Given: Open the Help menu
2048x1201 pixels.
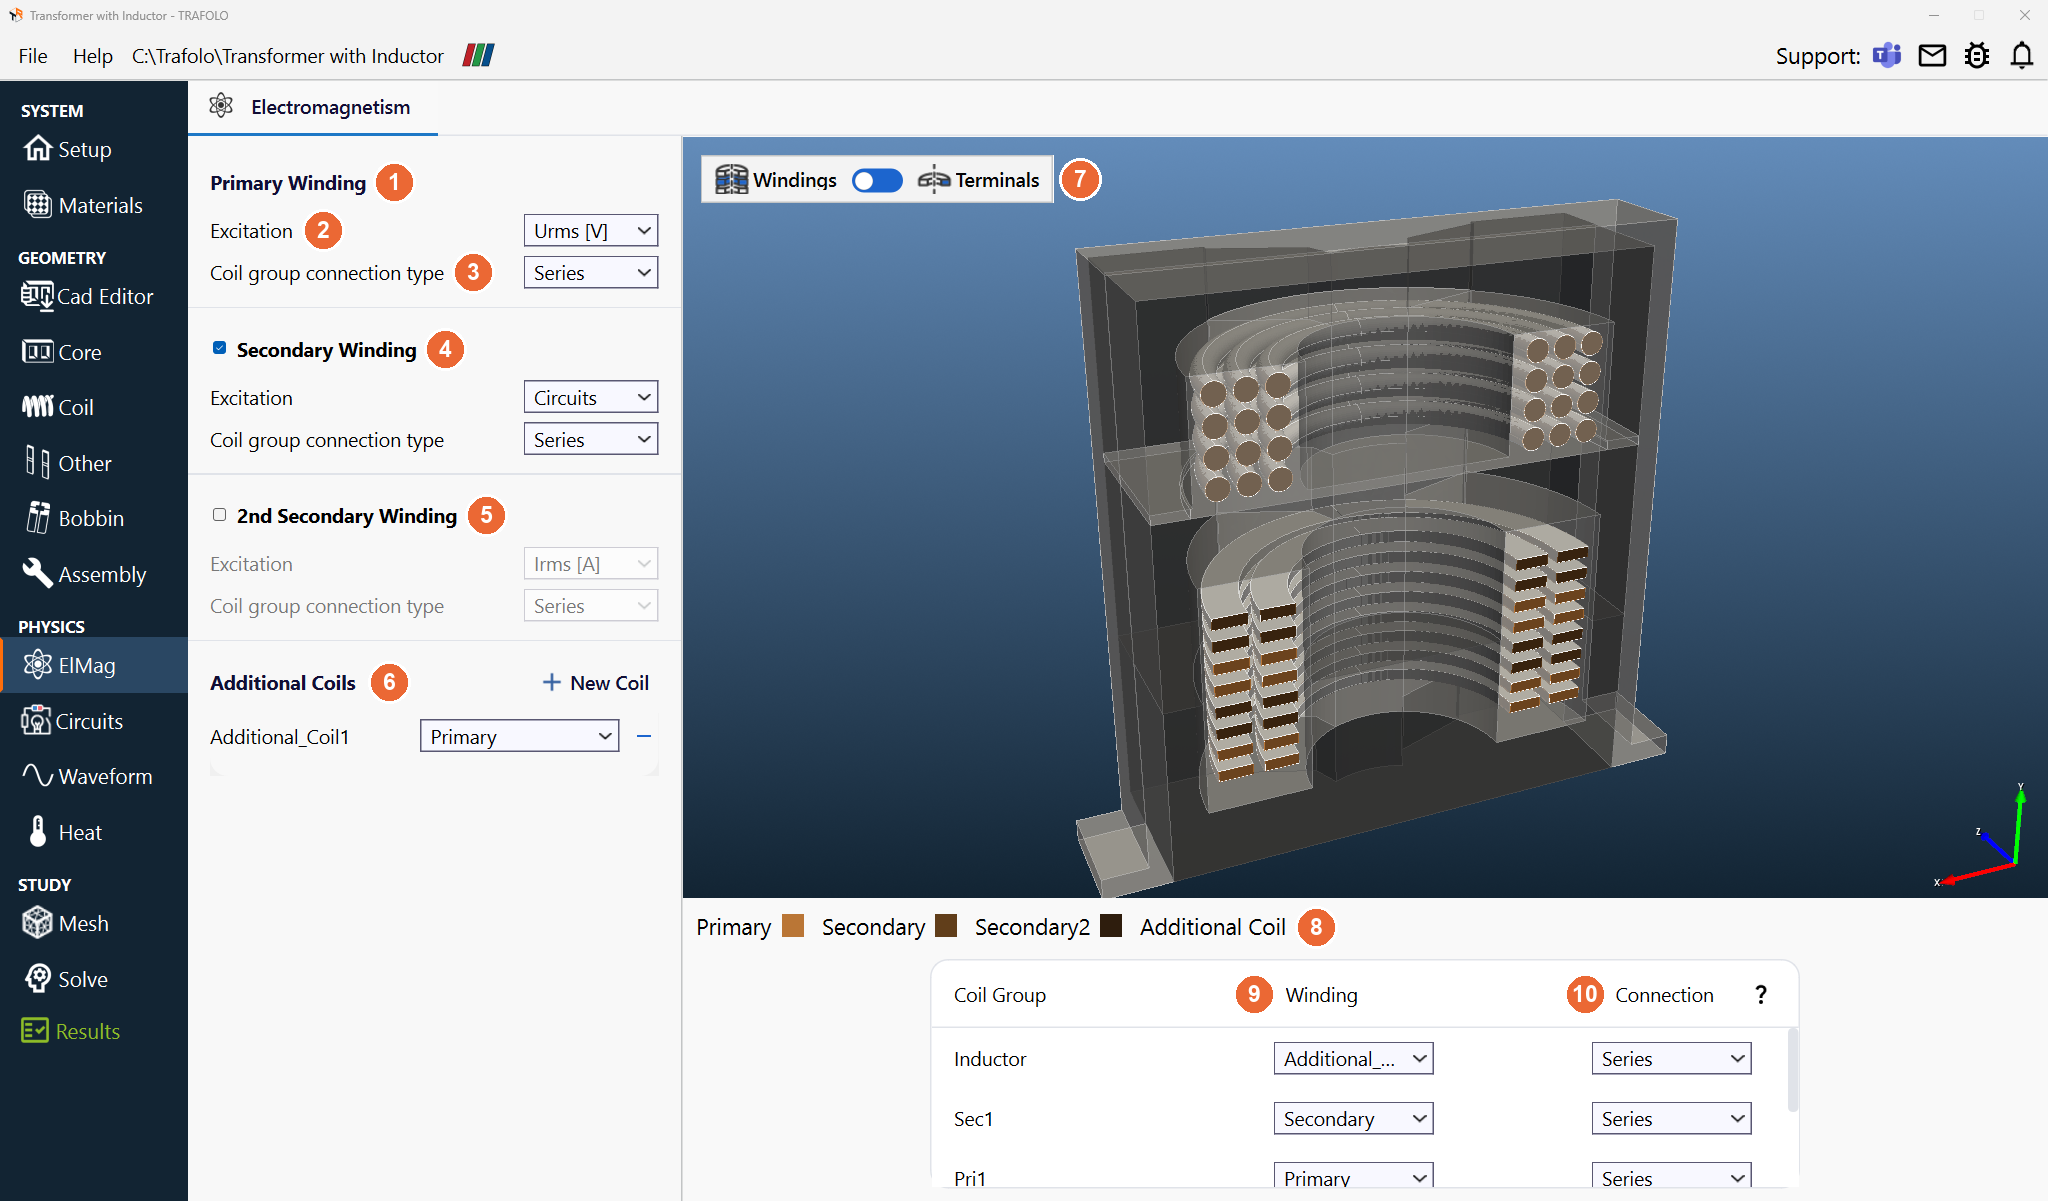Looking at the screenshot, I should click(92, 56).
